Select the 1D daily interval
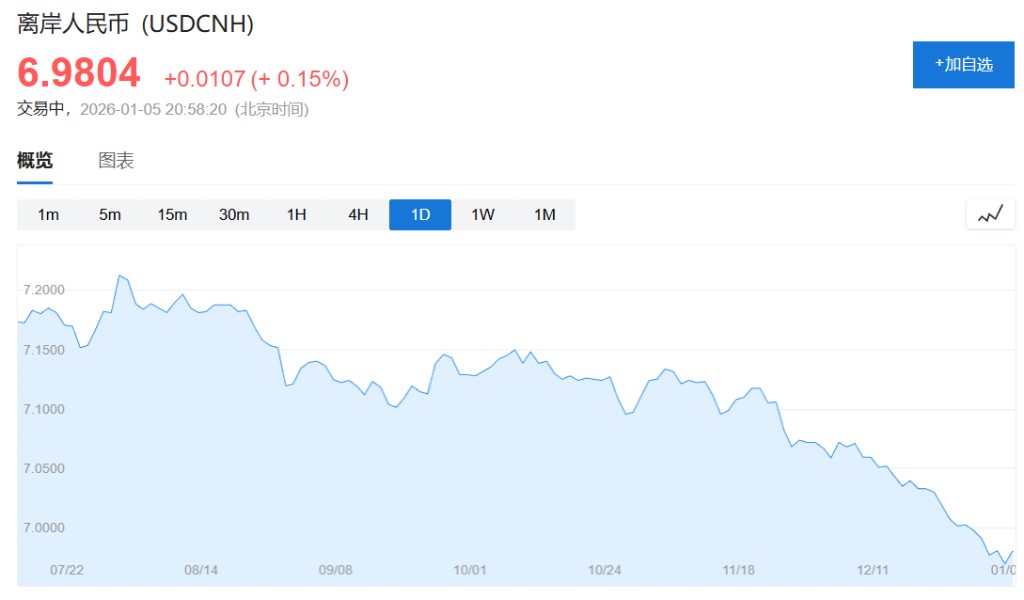The height and width of the screenshot is (600, 1024). (420, 215)
